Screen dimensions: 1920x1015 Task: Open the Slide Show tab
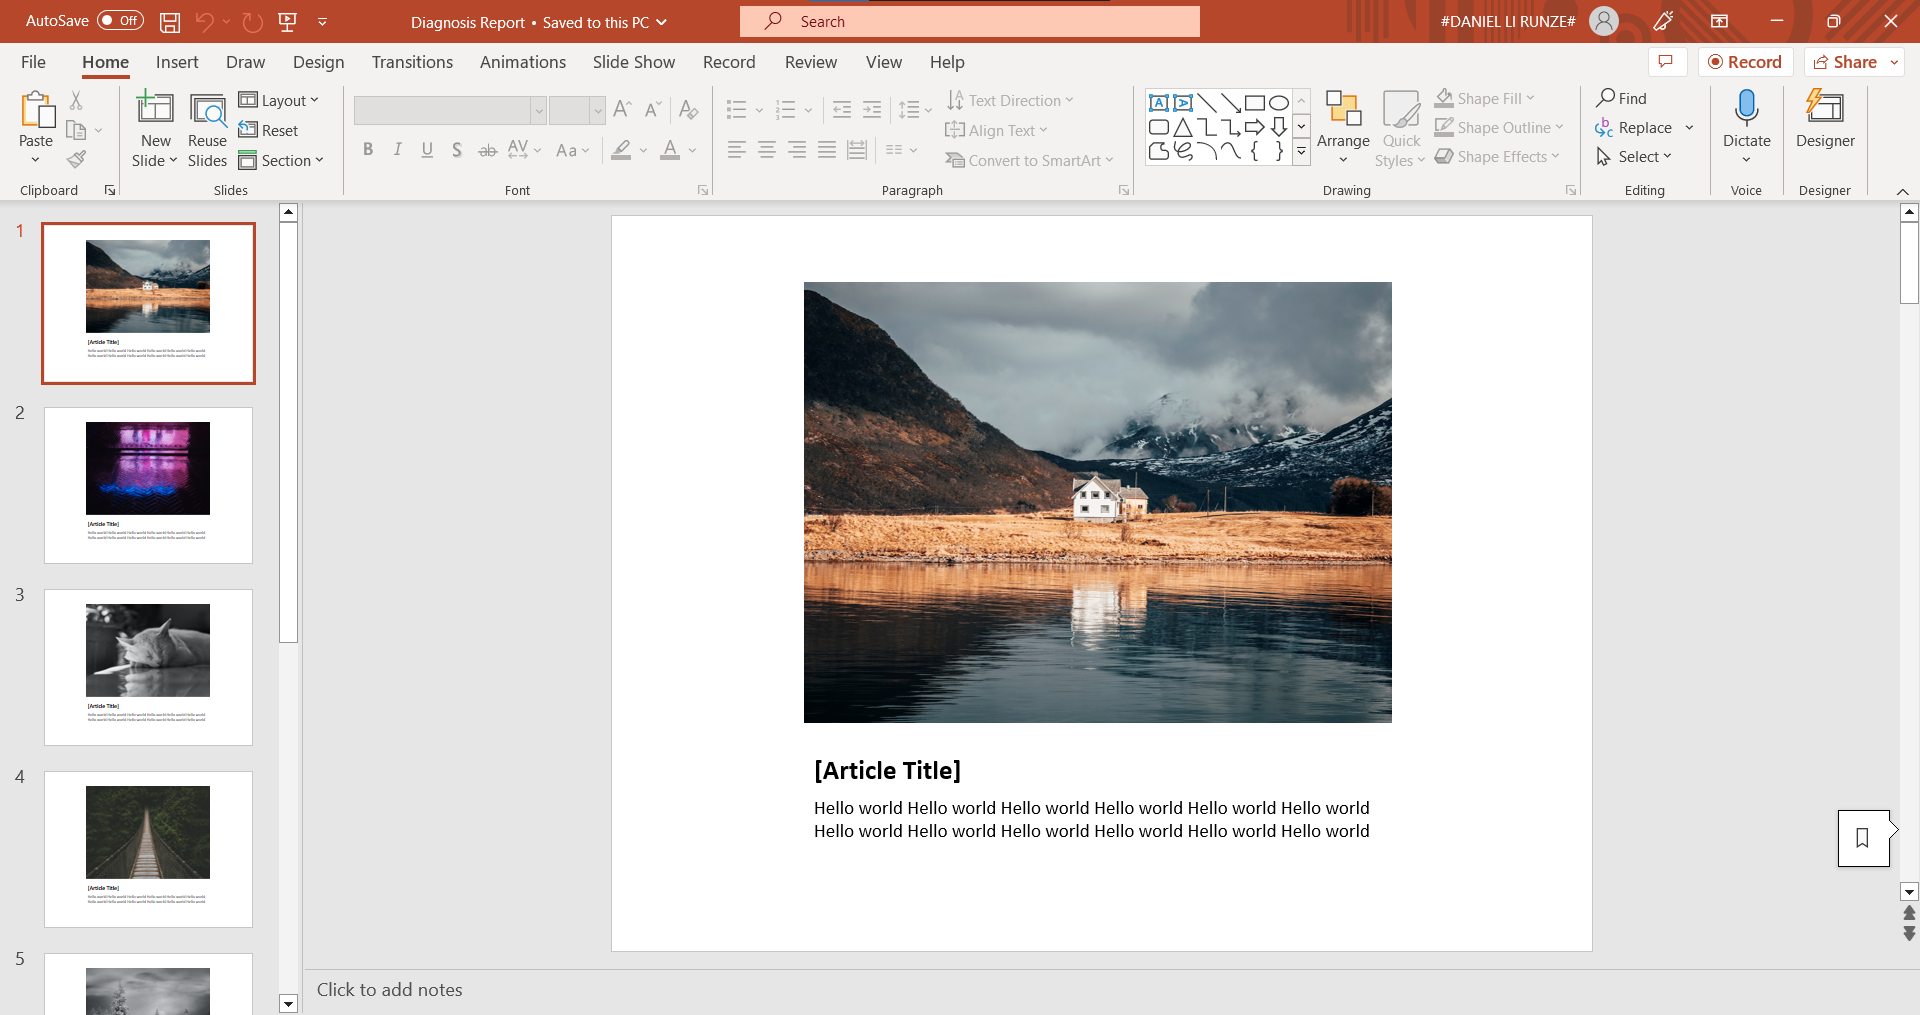click(x=633, y=62)
